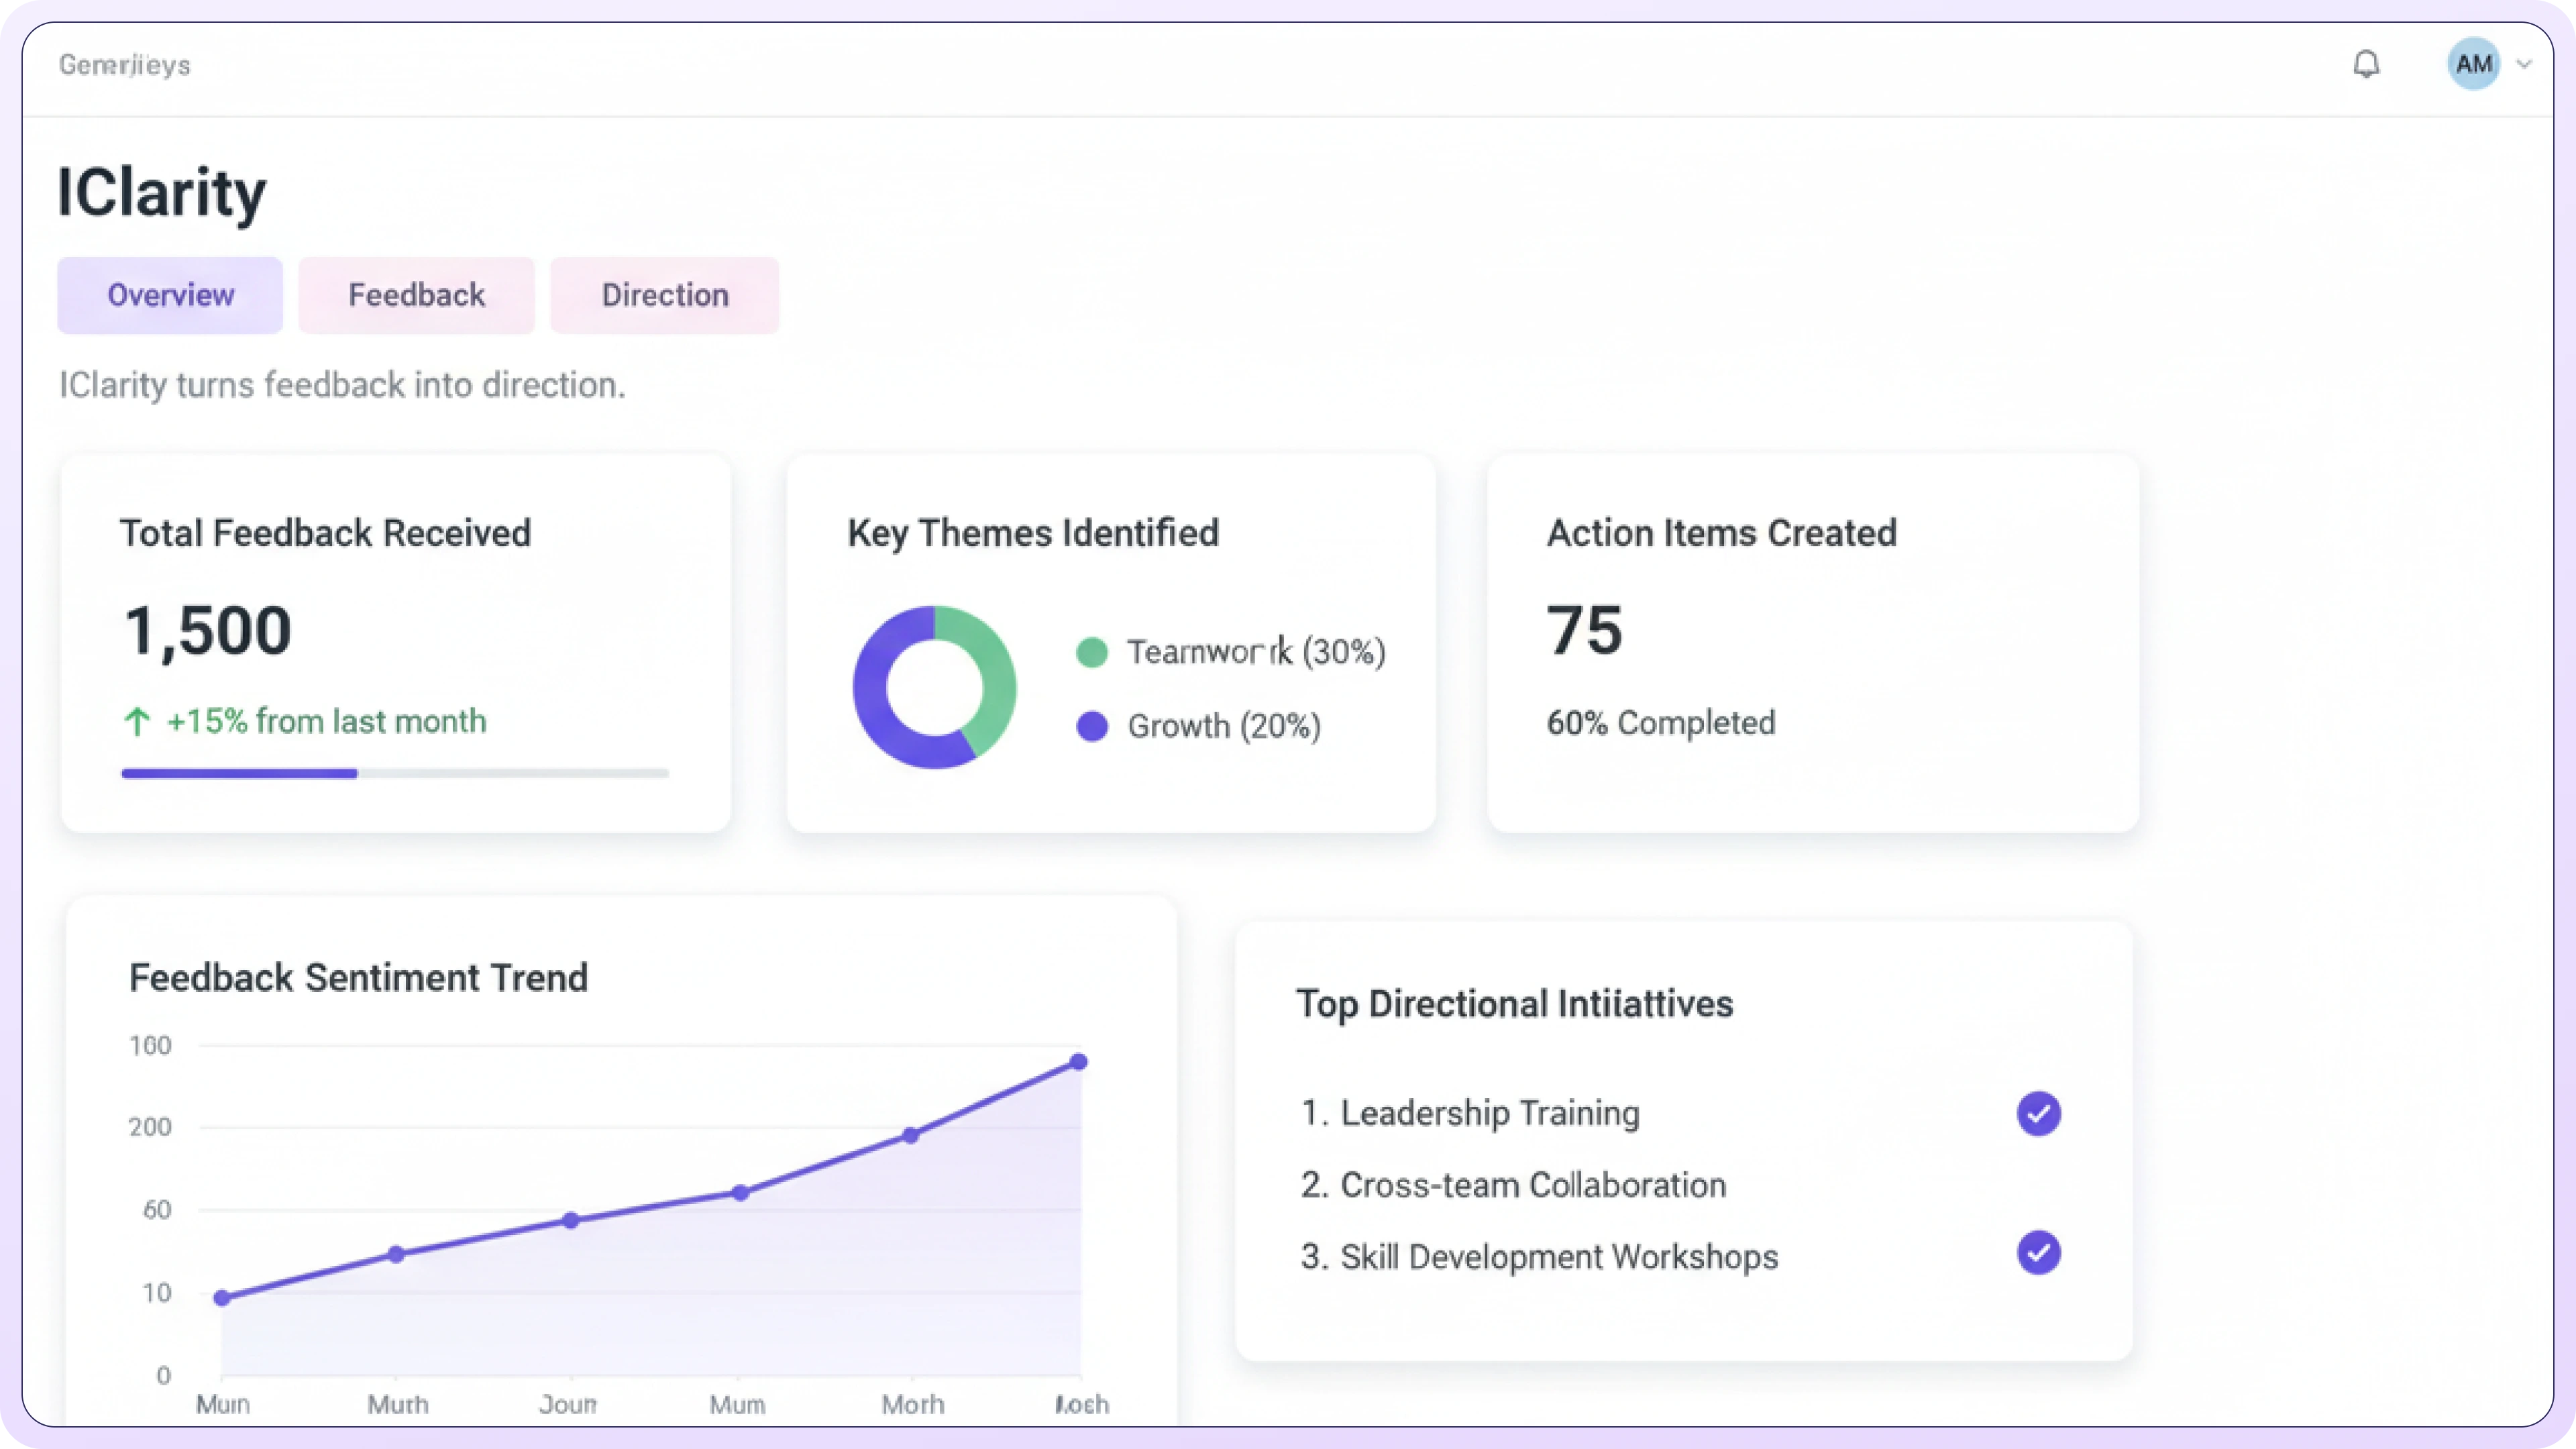The height and width of the screenshot is (1449, 2576).
Task: Expand the account dropdown chevron
Action: point(2524,65)
